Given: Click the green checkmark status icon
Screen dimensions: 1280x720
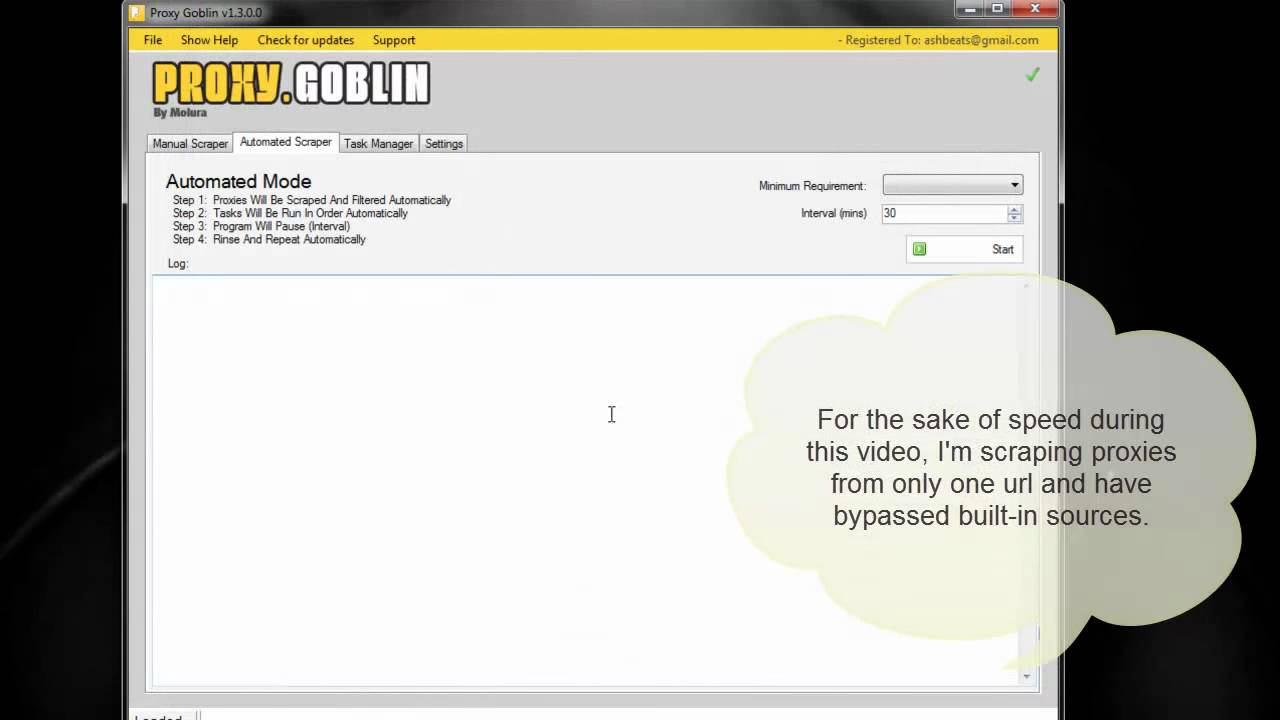Looking at the screenshot, I should (x=1033, y=75).
